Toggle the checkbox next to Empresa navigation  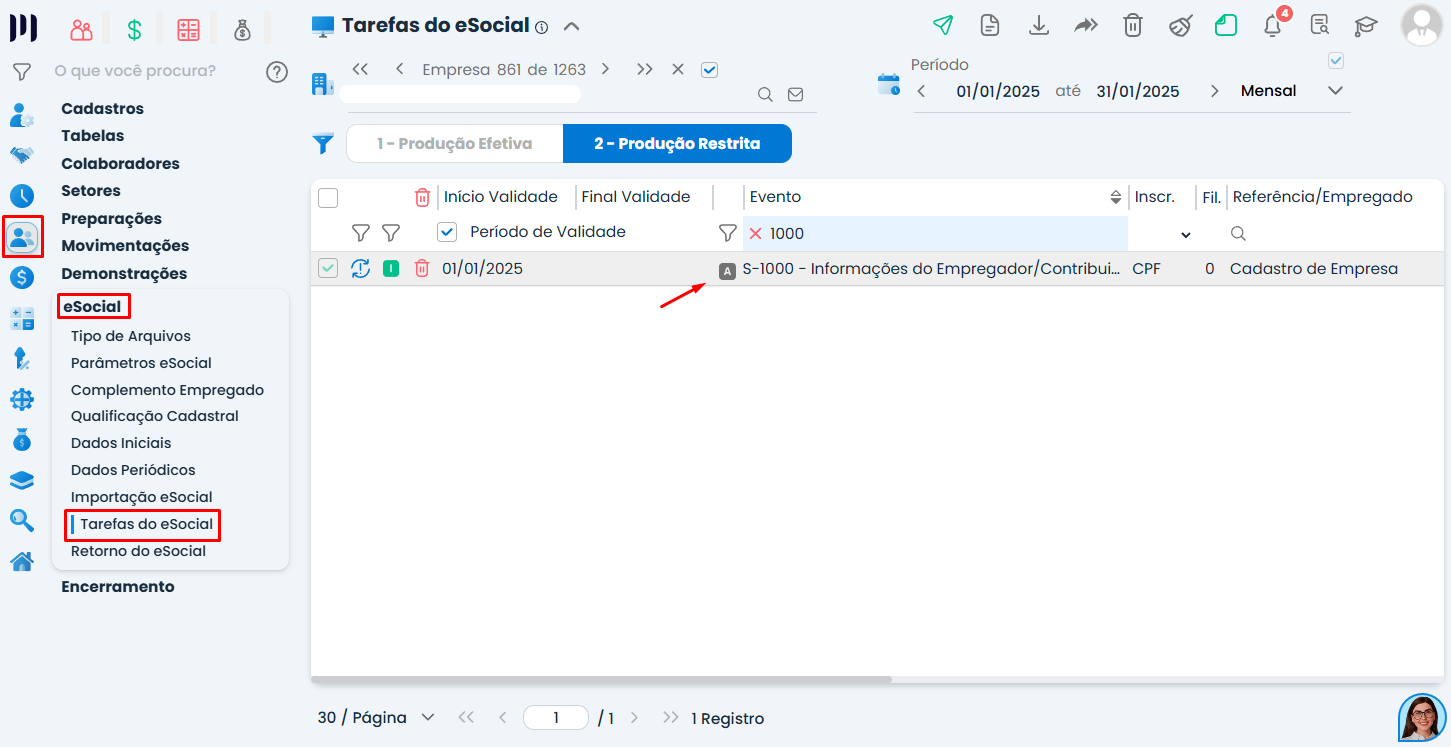pos(710,70)
